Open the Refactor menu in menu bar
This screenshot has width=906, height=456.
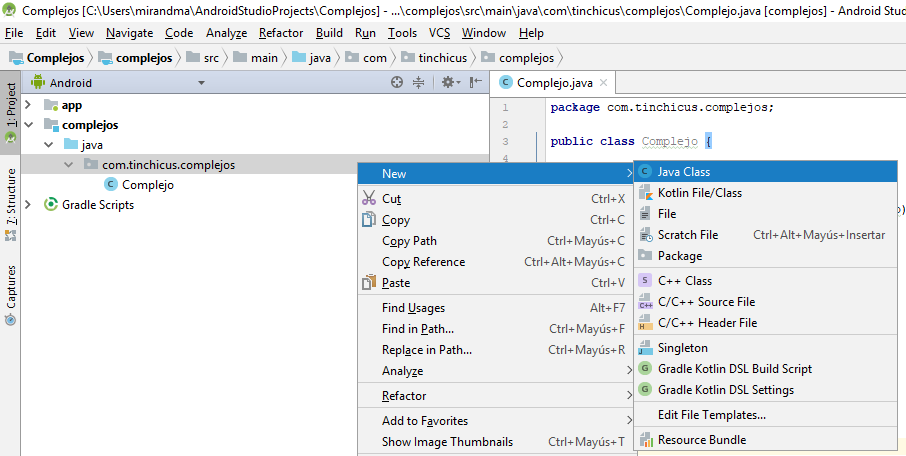pyautogui.click(x=280, y=33)
